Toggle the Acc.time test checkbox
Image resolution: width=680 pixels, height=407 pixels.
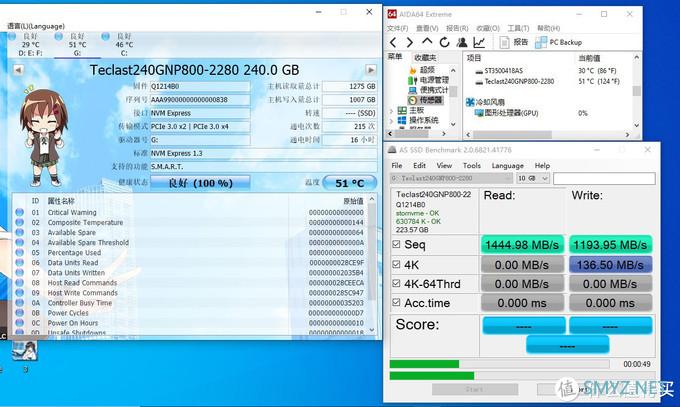396,302
